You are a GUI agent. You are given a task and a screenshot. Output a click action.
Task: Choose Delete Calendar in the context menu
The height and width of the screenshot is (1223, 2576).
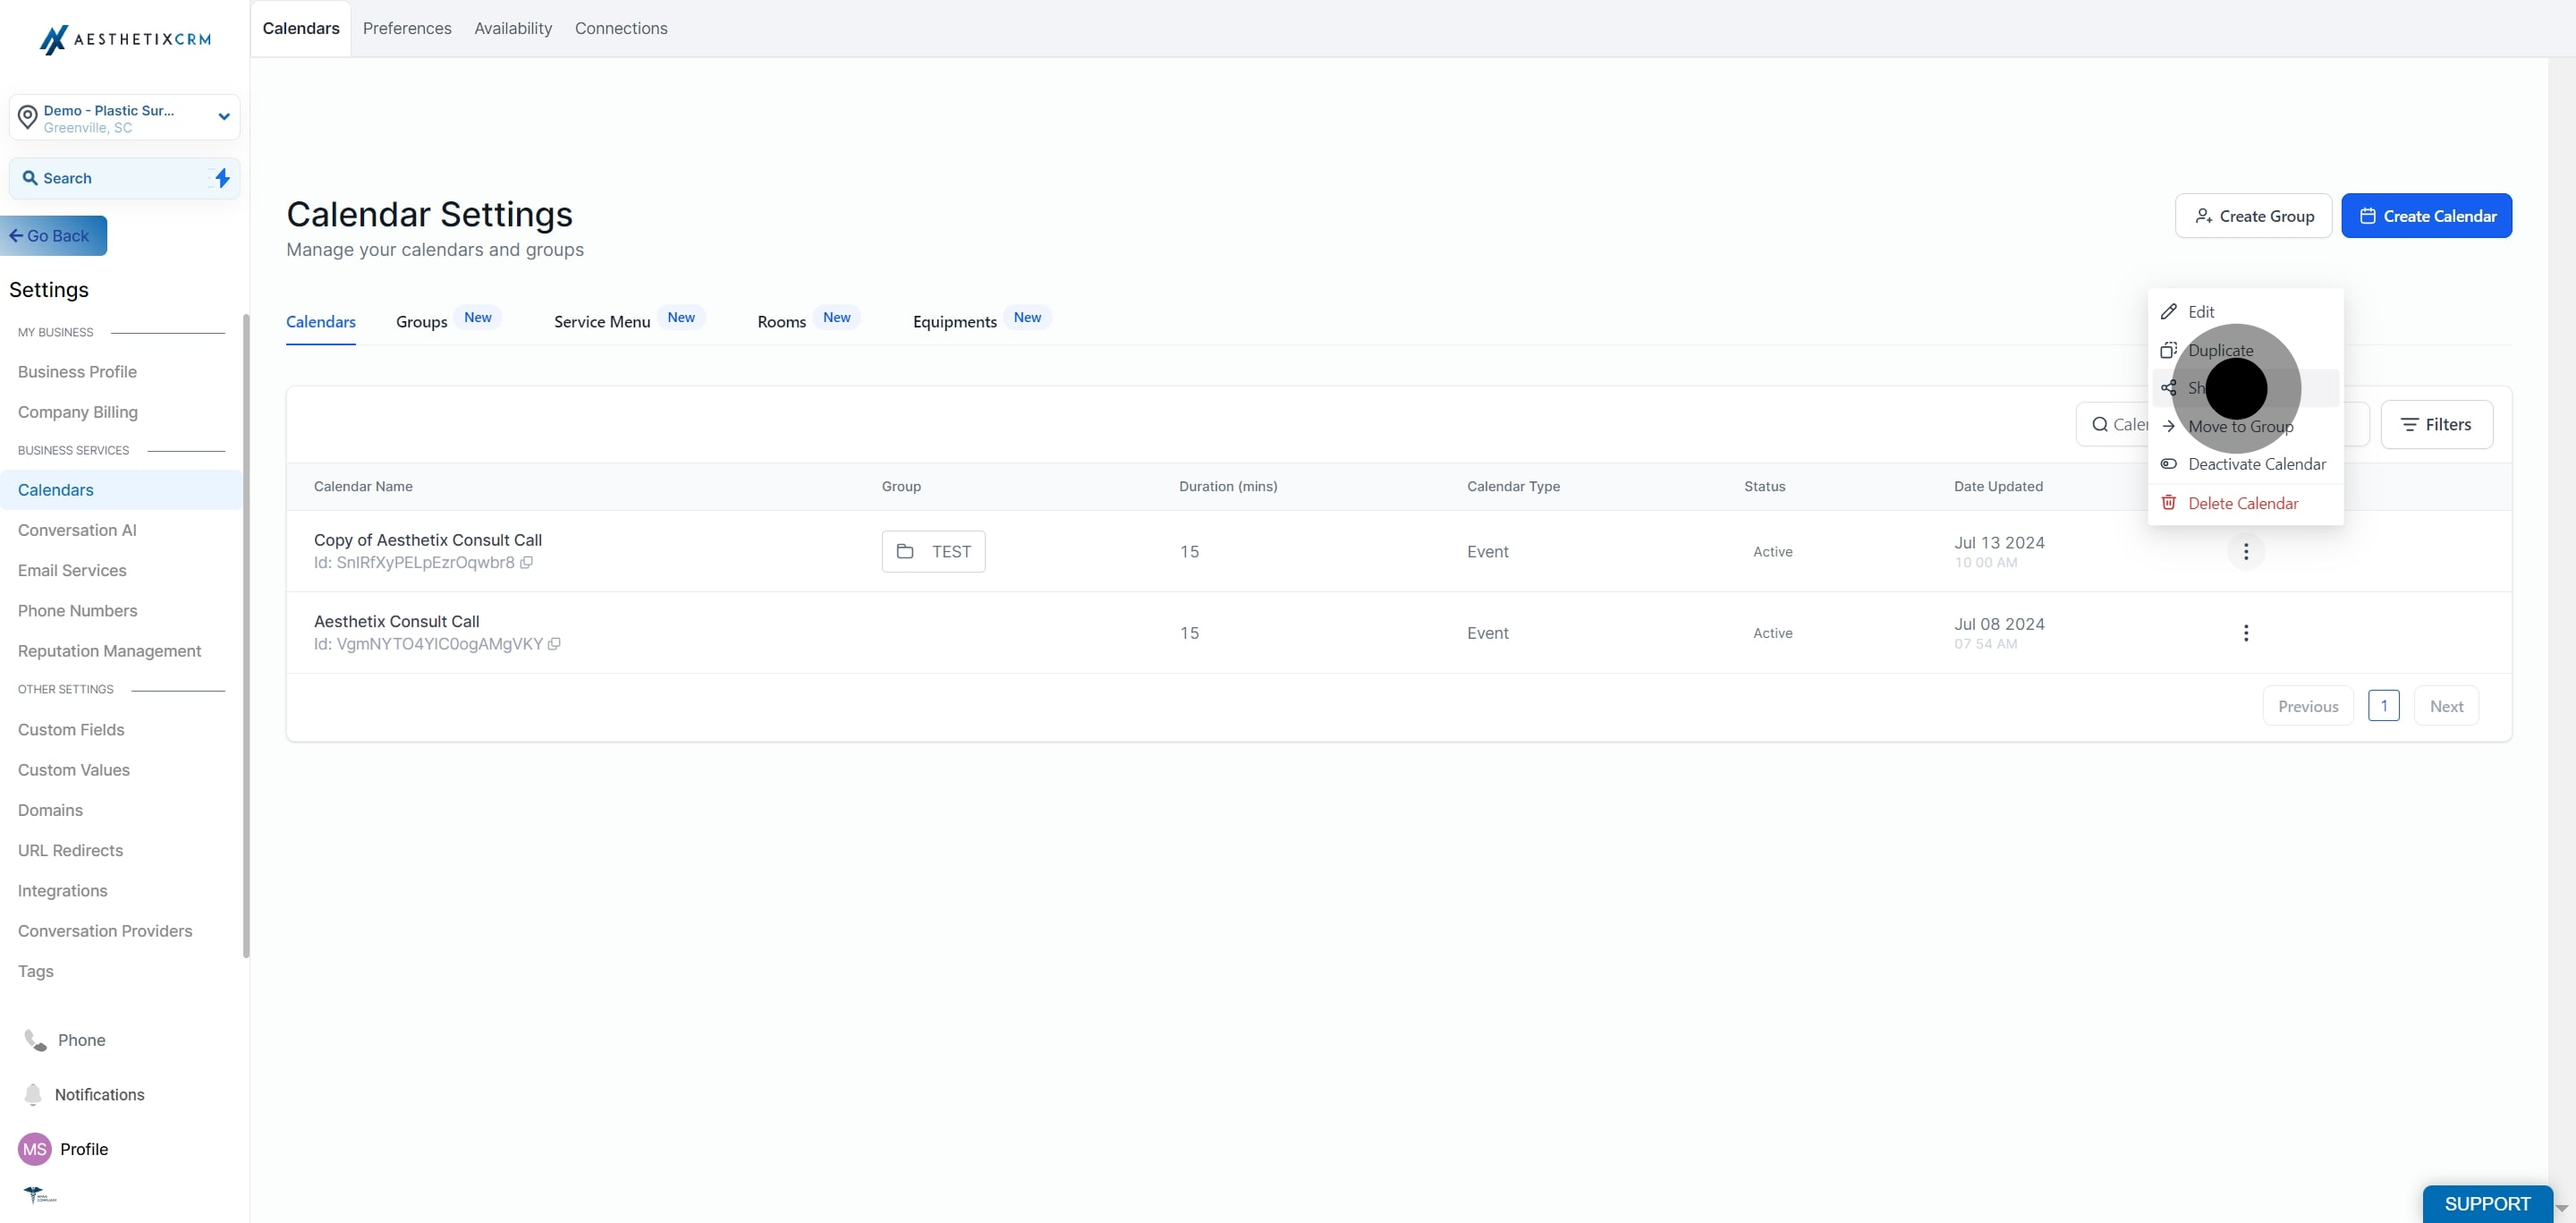point(2244,503)
